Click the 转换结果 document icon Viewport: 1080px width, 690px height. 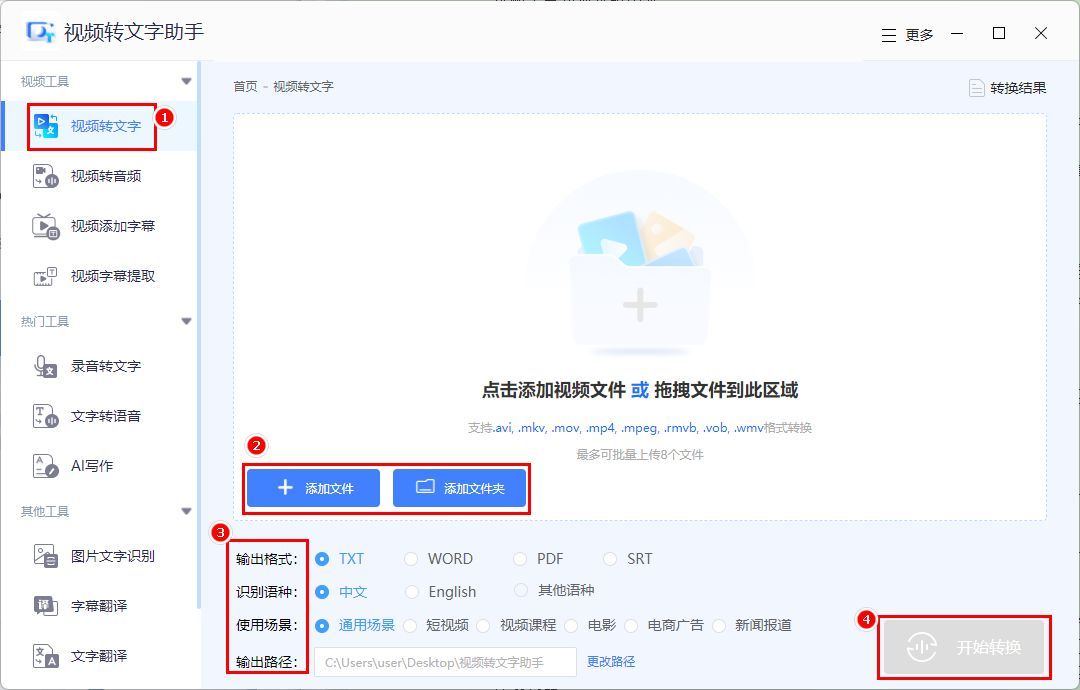point(976,87)
